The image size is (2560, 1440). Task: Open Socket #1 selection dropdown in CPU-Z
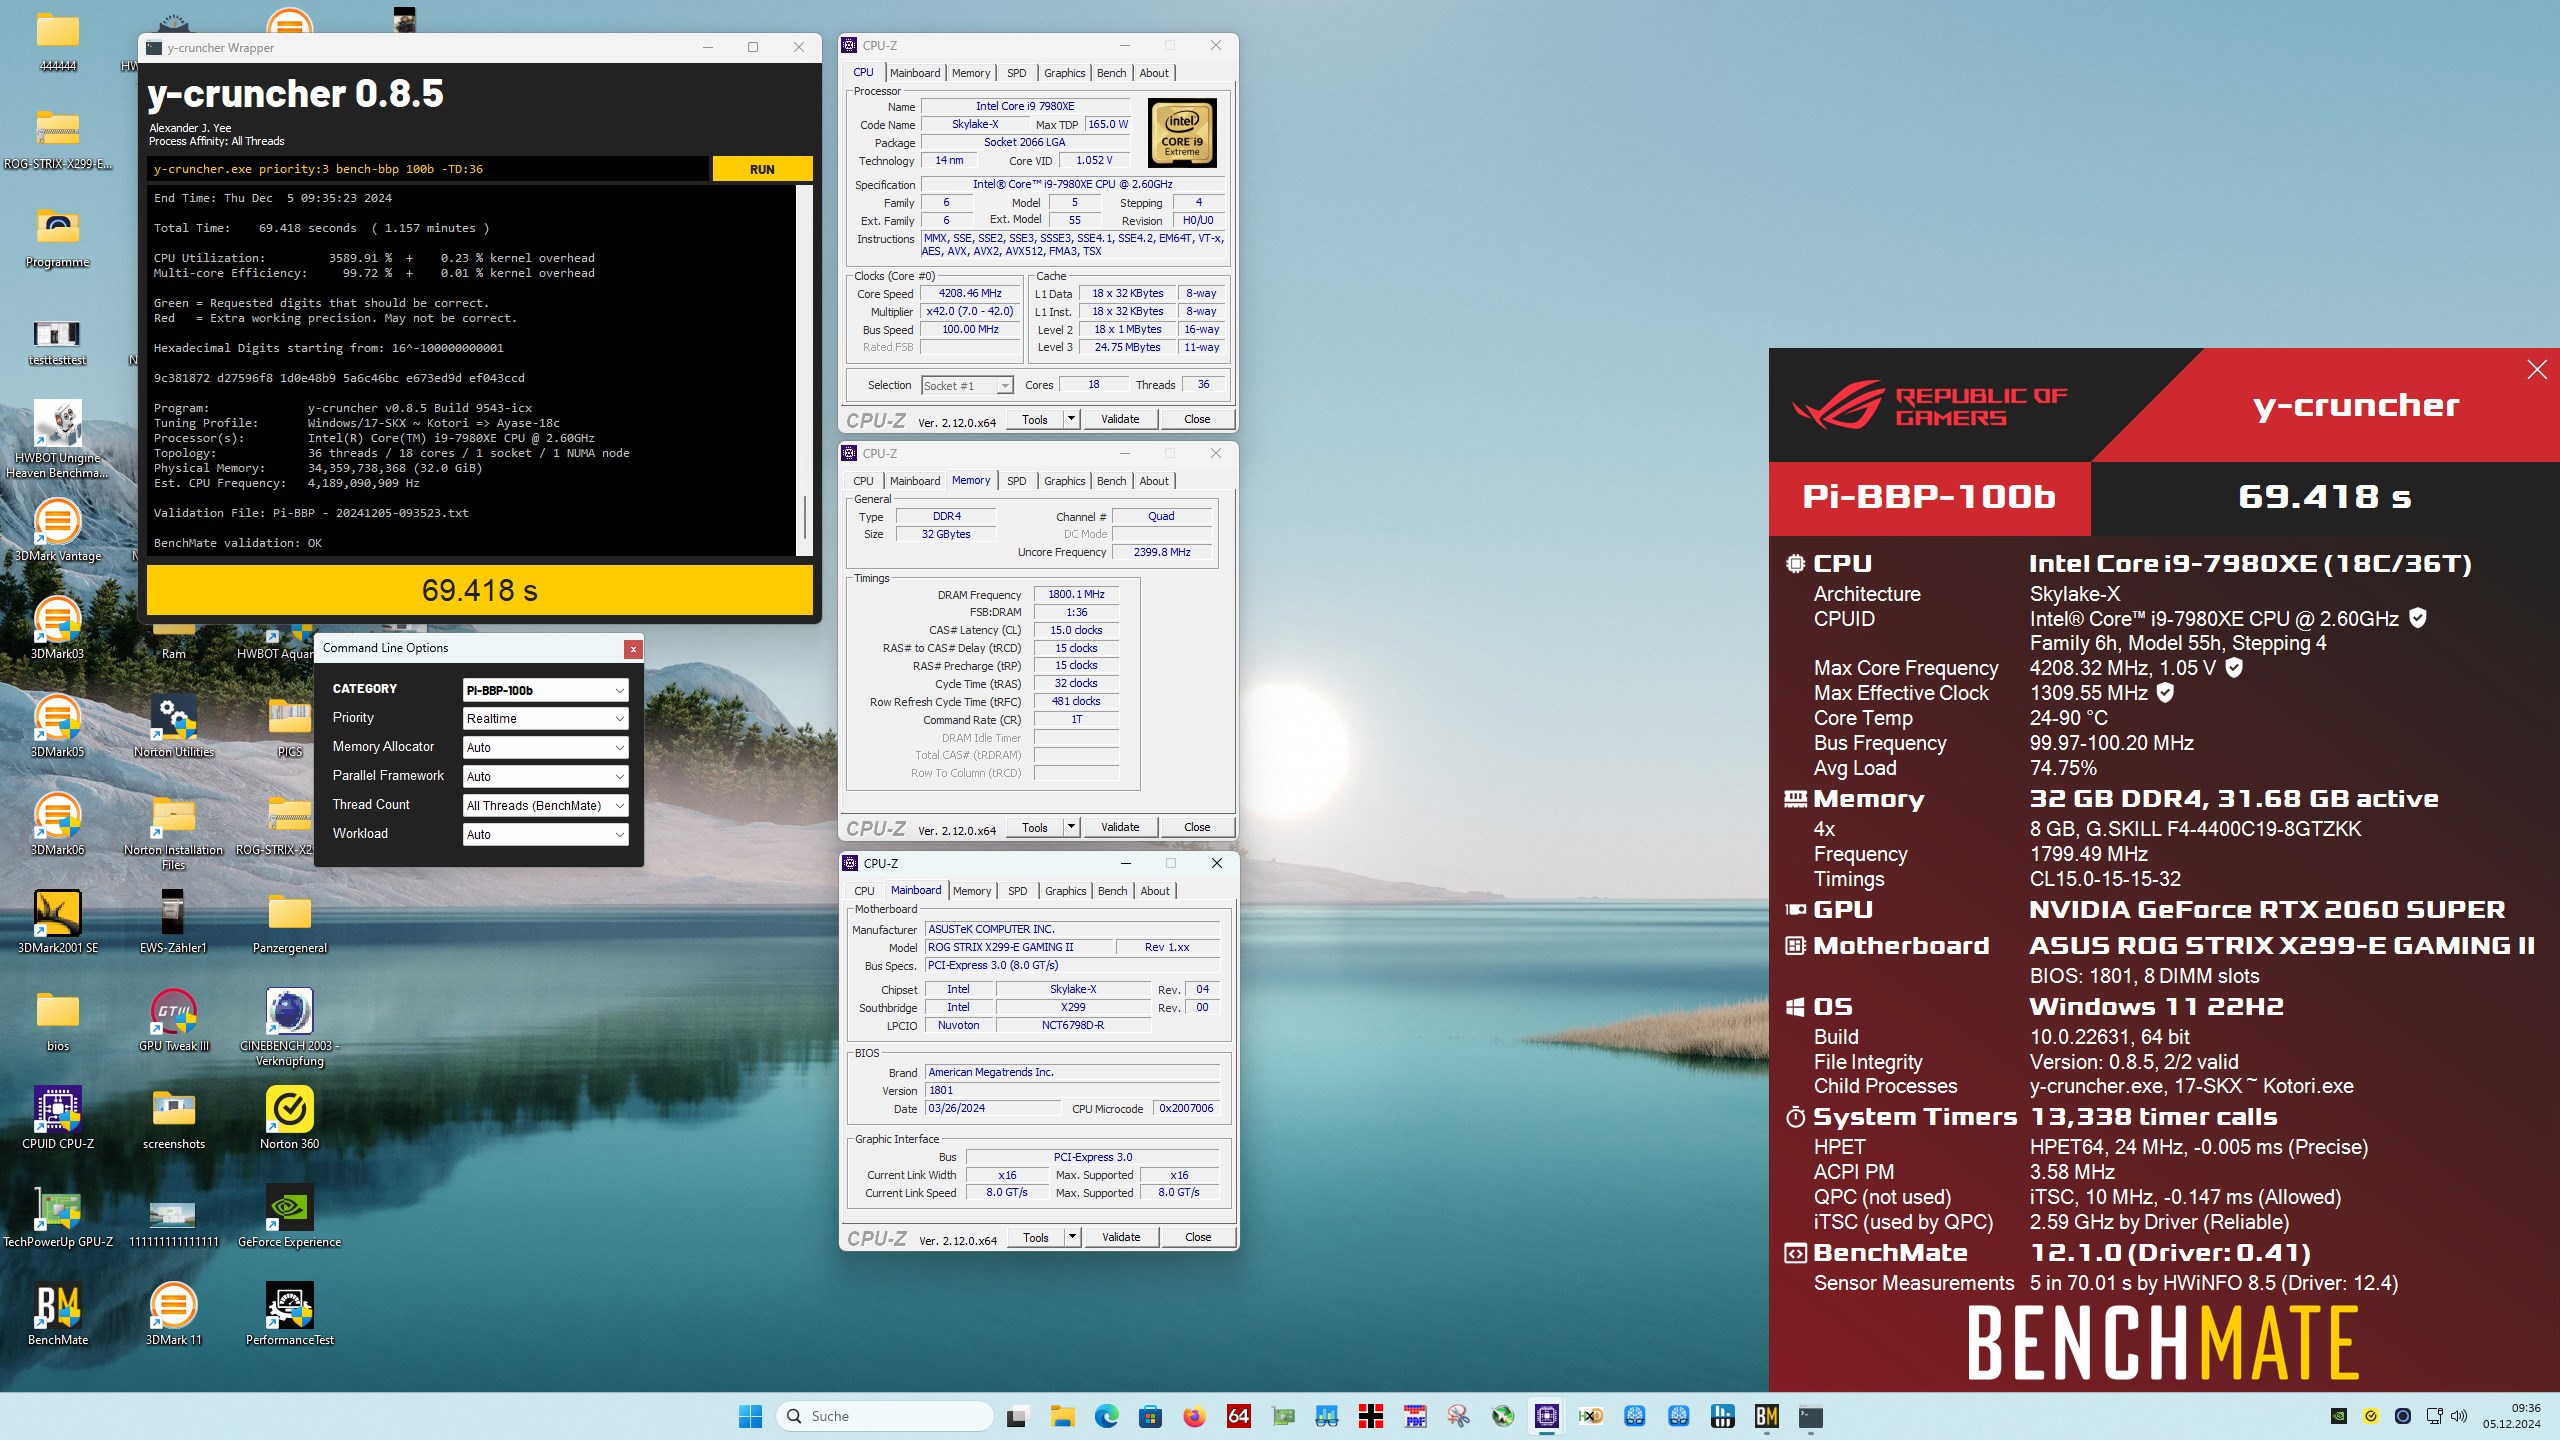coord(967,386)
